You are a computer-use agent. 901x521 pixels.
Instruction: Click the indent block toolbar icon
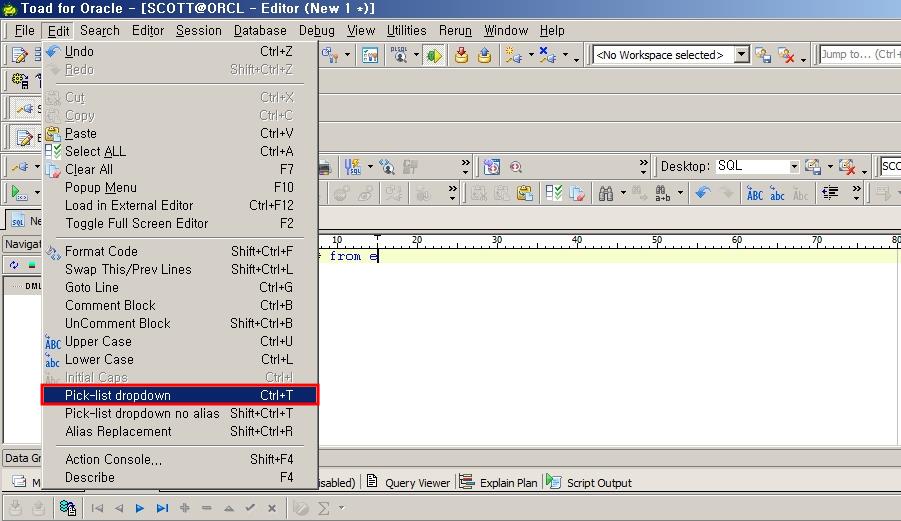pyautogui.click(x=830, y=193)
